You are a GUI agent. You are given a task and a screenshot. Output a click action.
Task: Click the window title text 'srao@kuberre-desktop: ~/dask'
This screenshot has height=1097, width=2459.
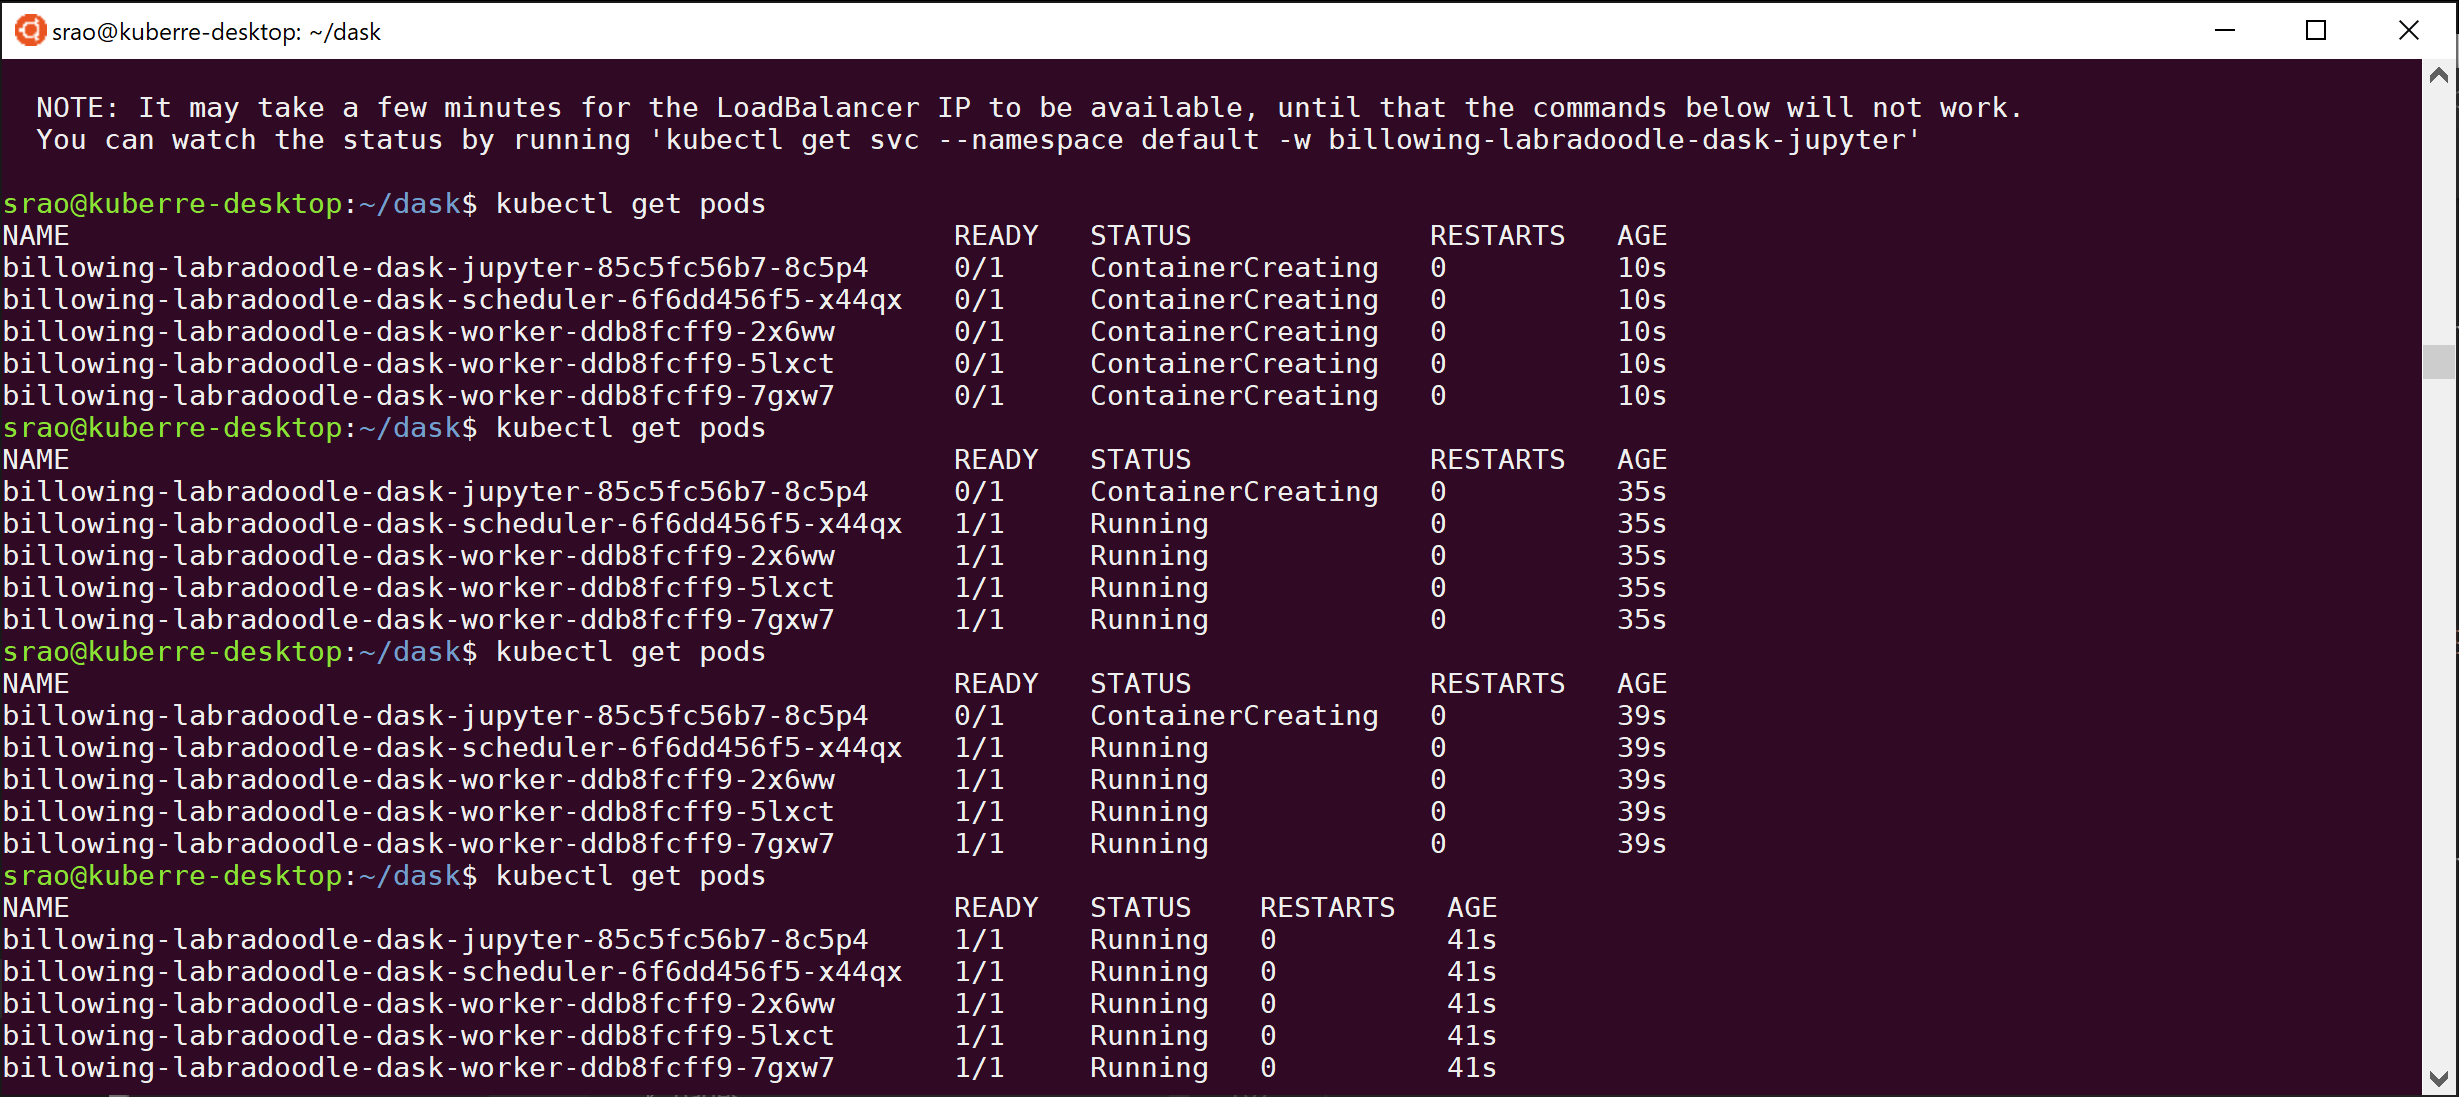[216, 32]
